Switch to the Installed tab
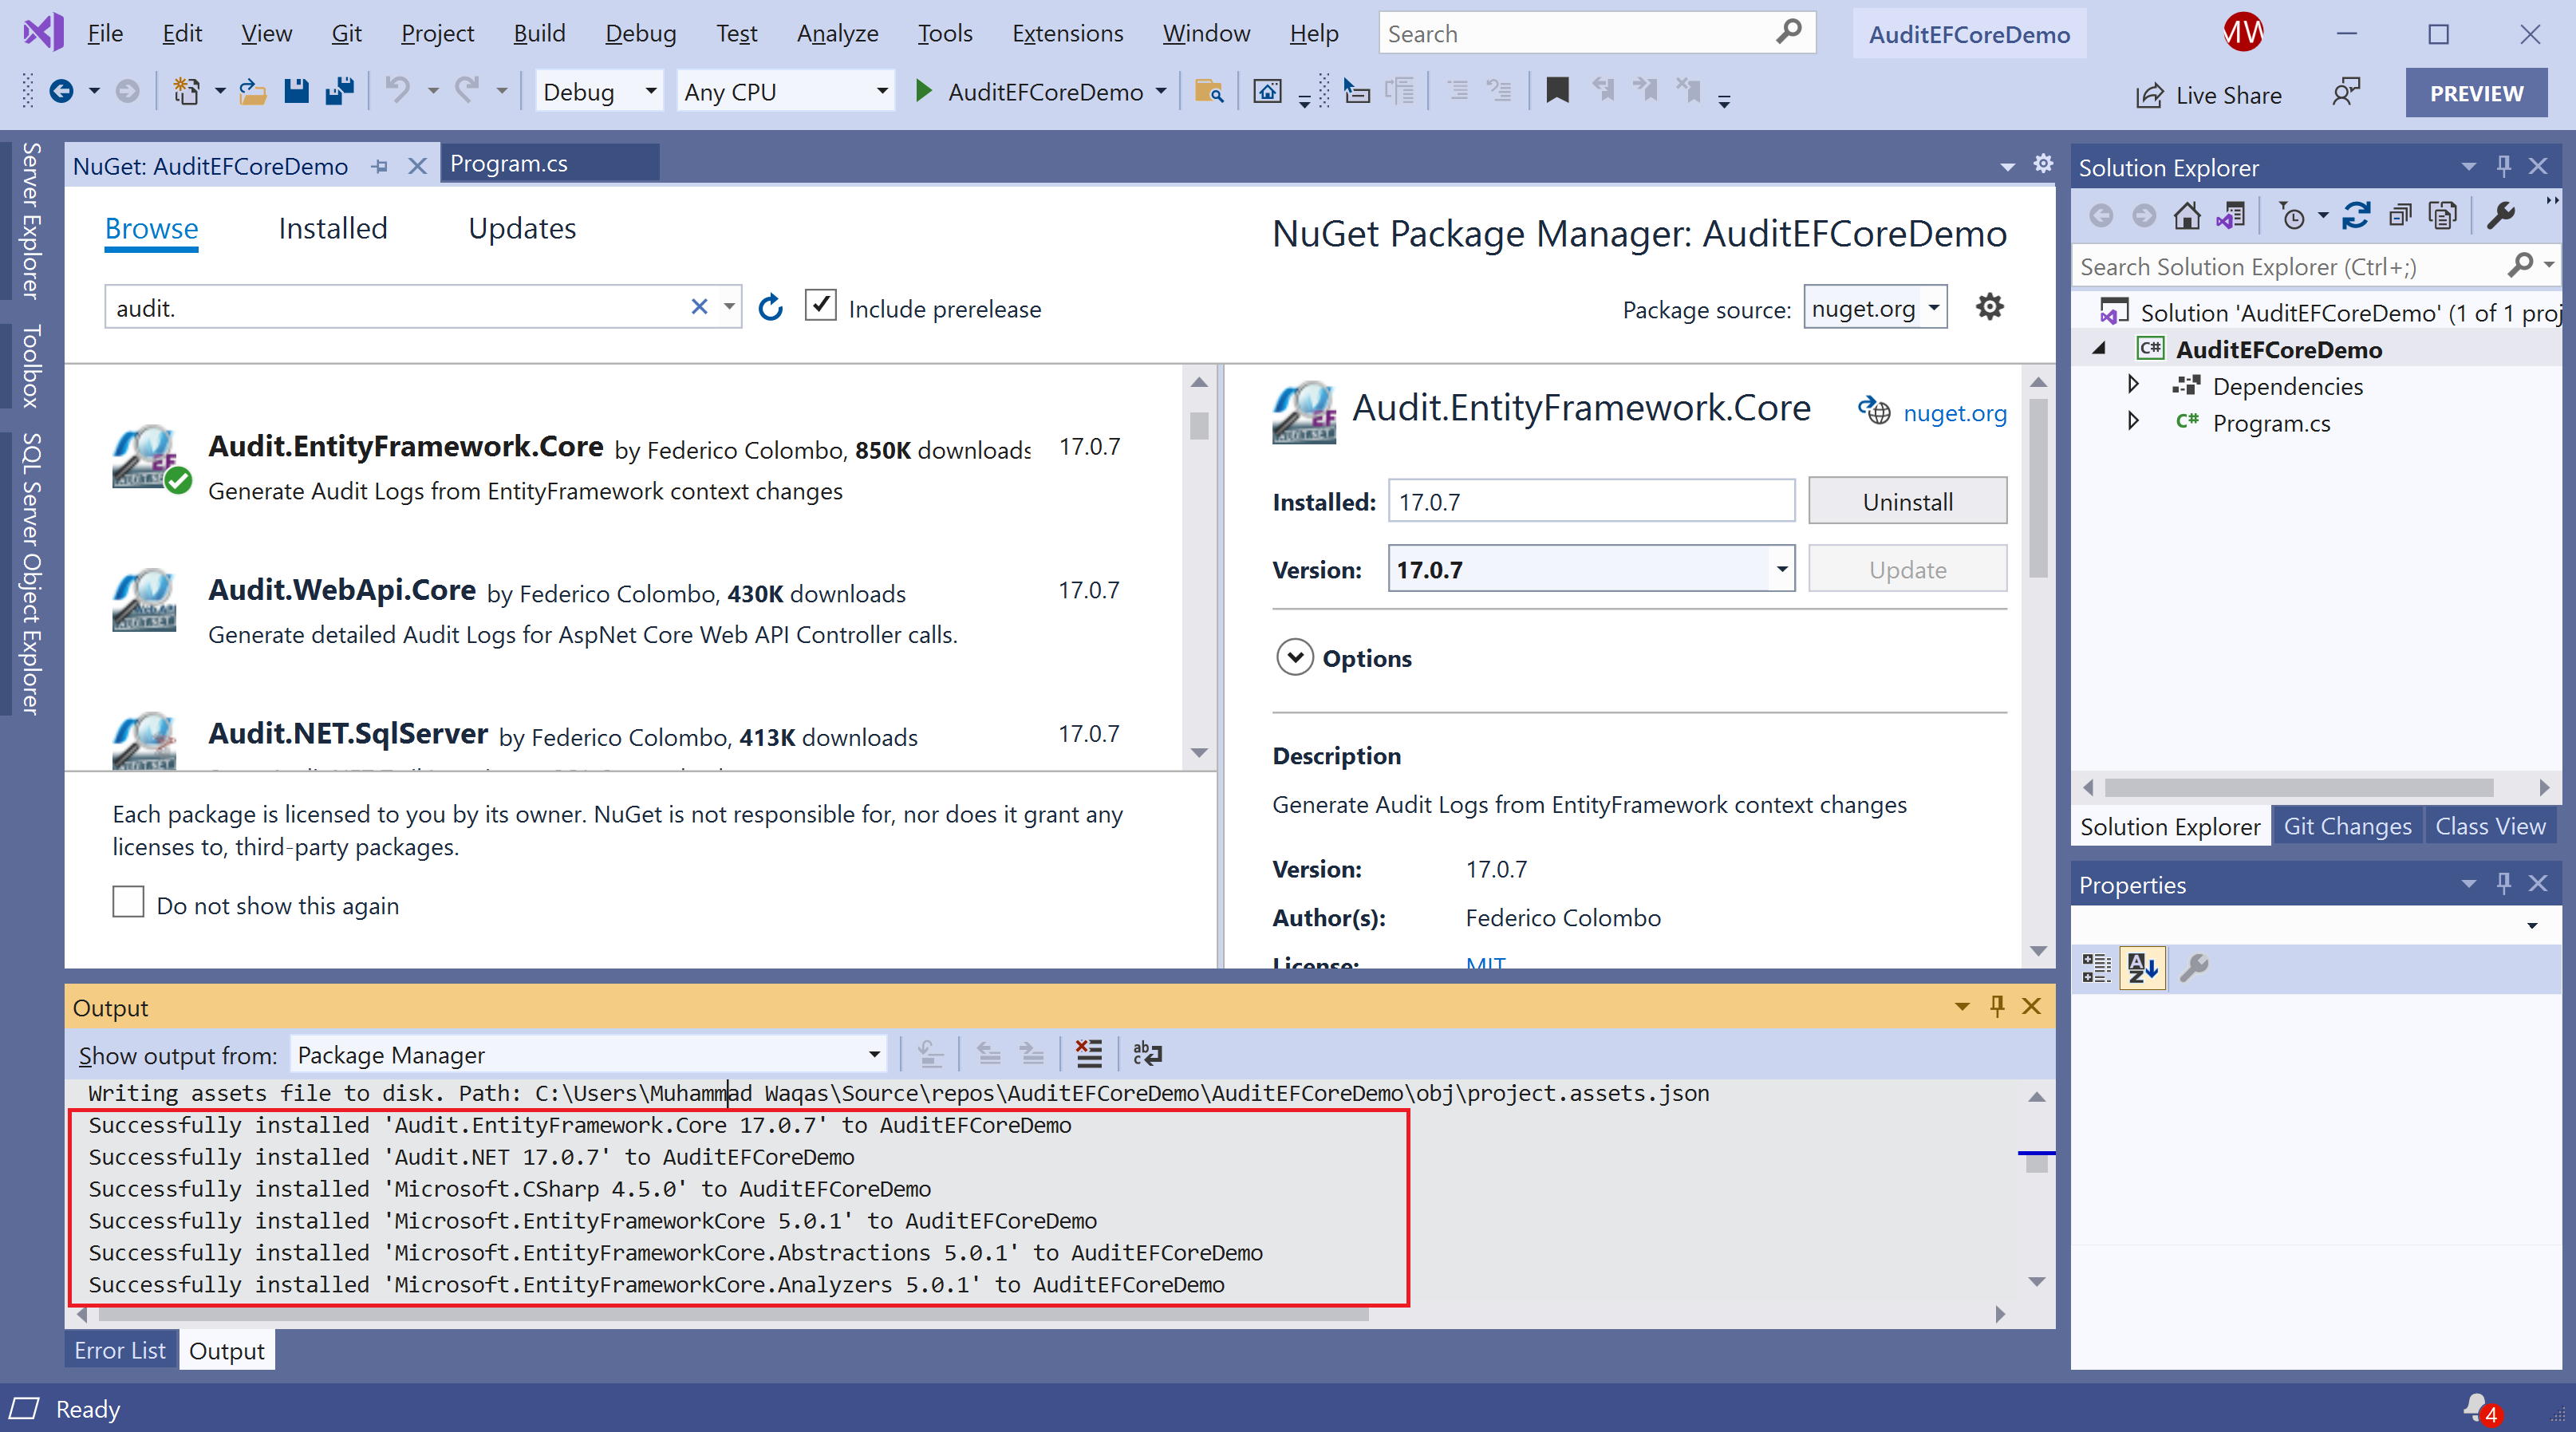 coord(332,229)
